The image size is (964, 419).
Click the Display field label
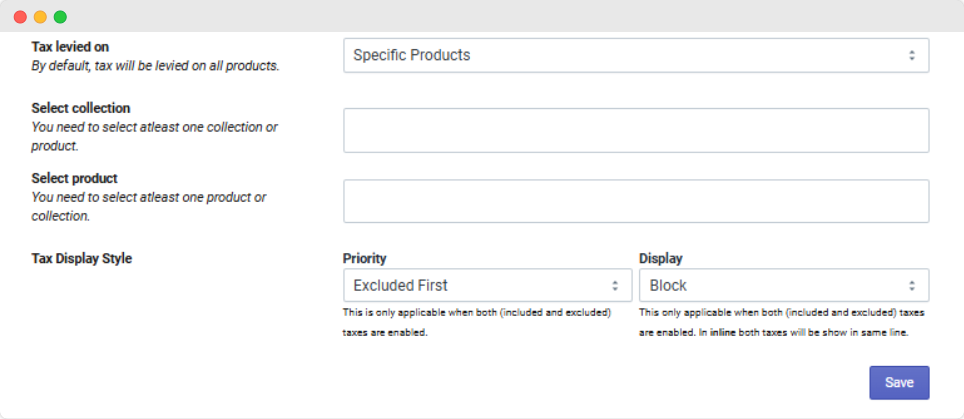[x=660, y=258]
